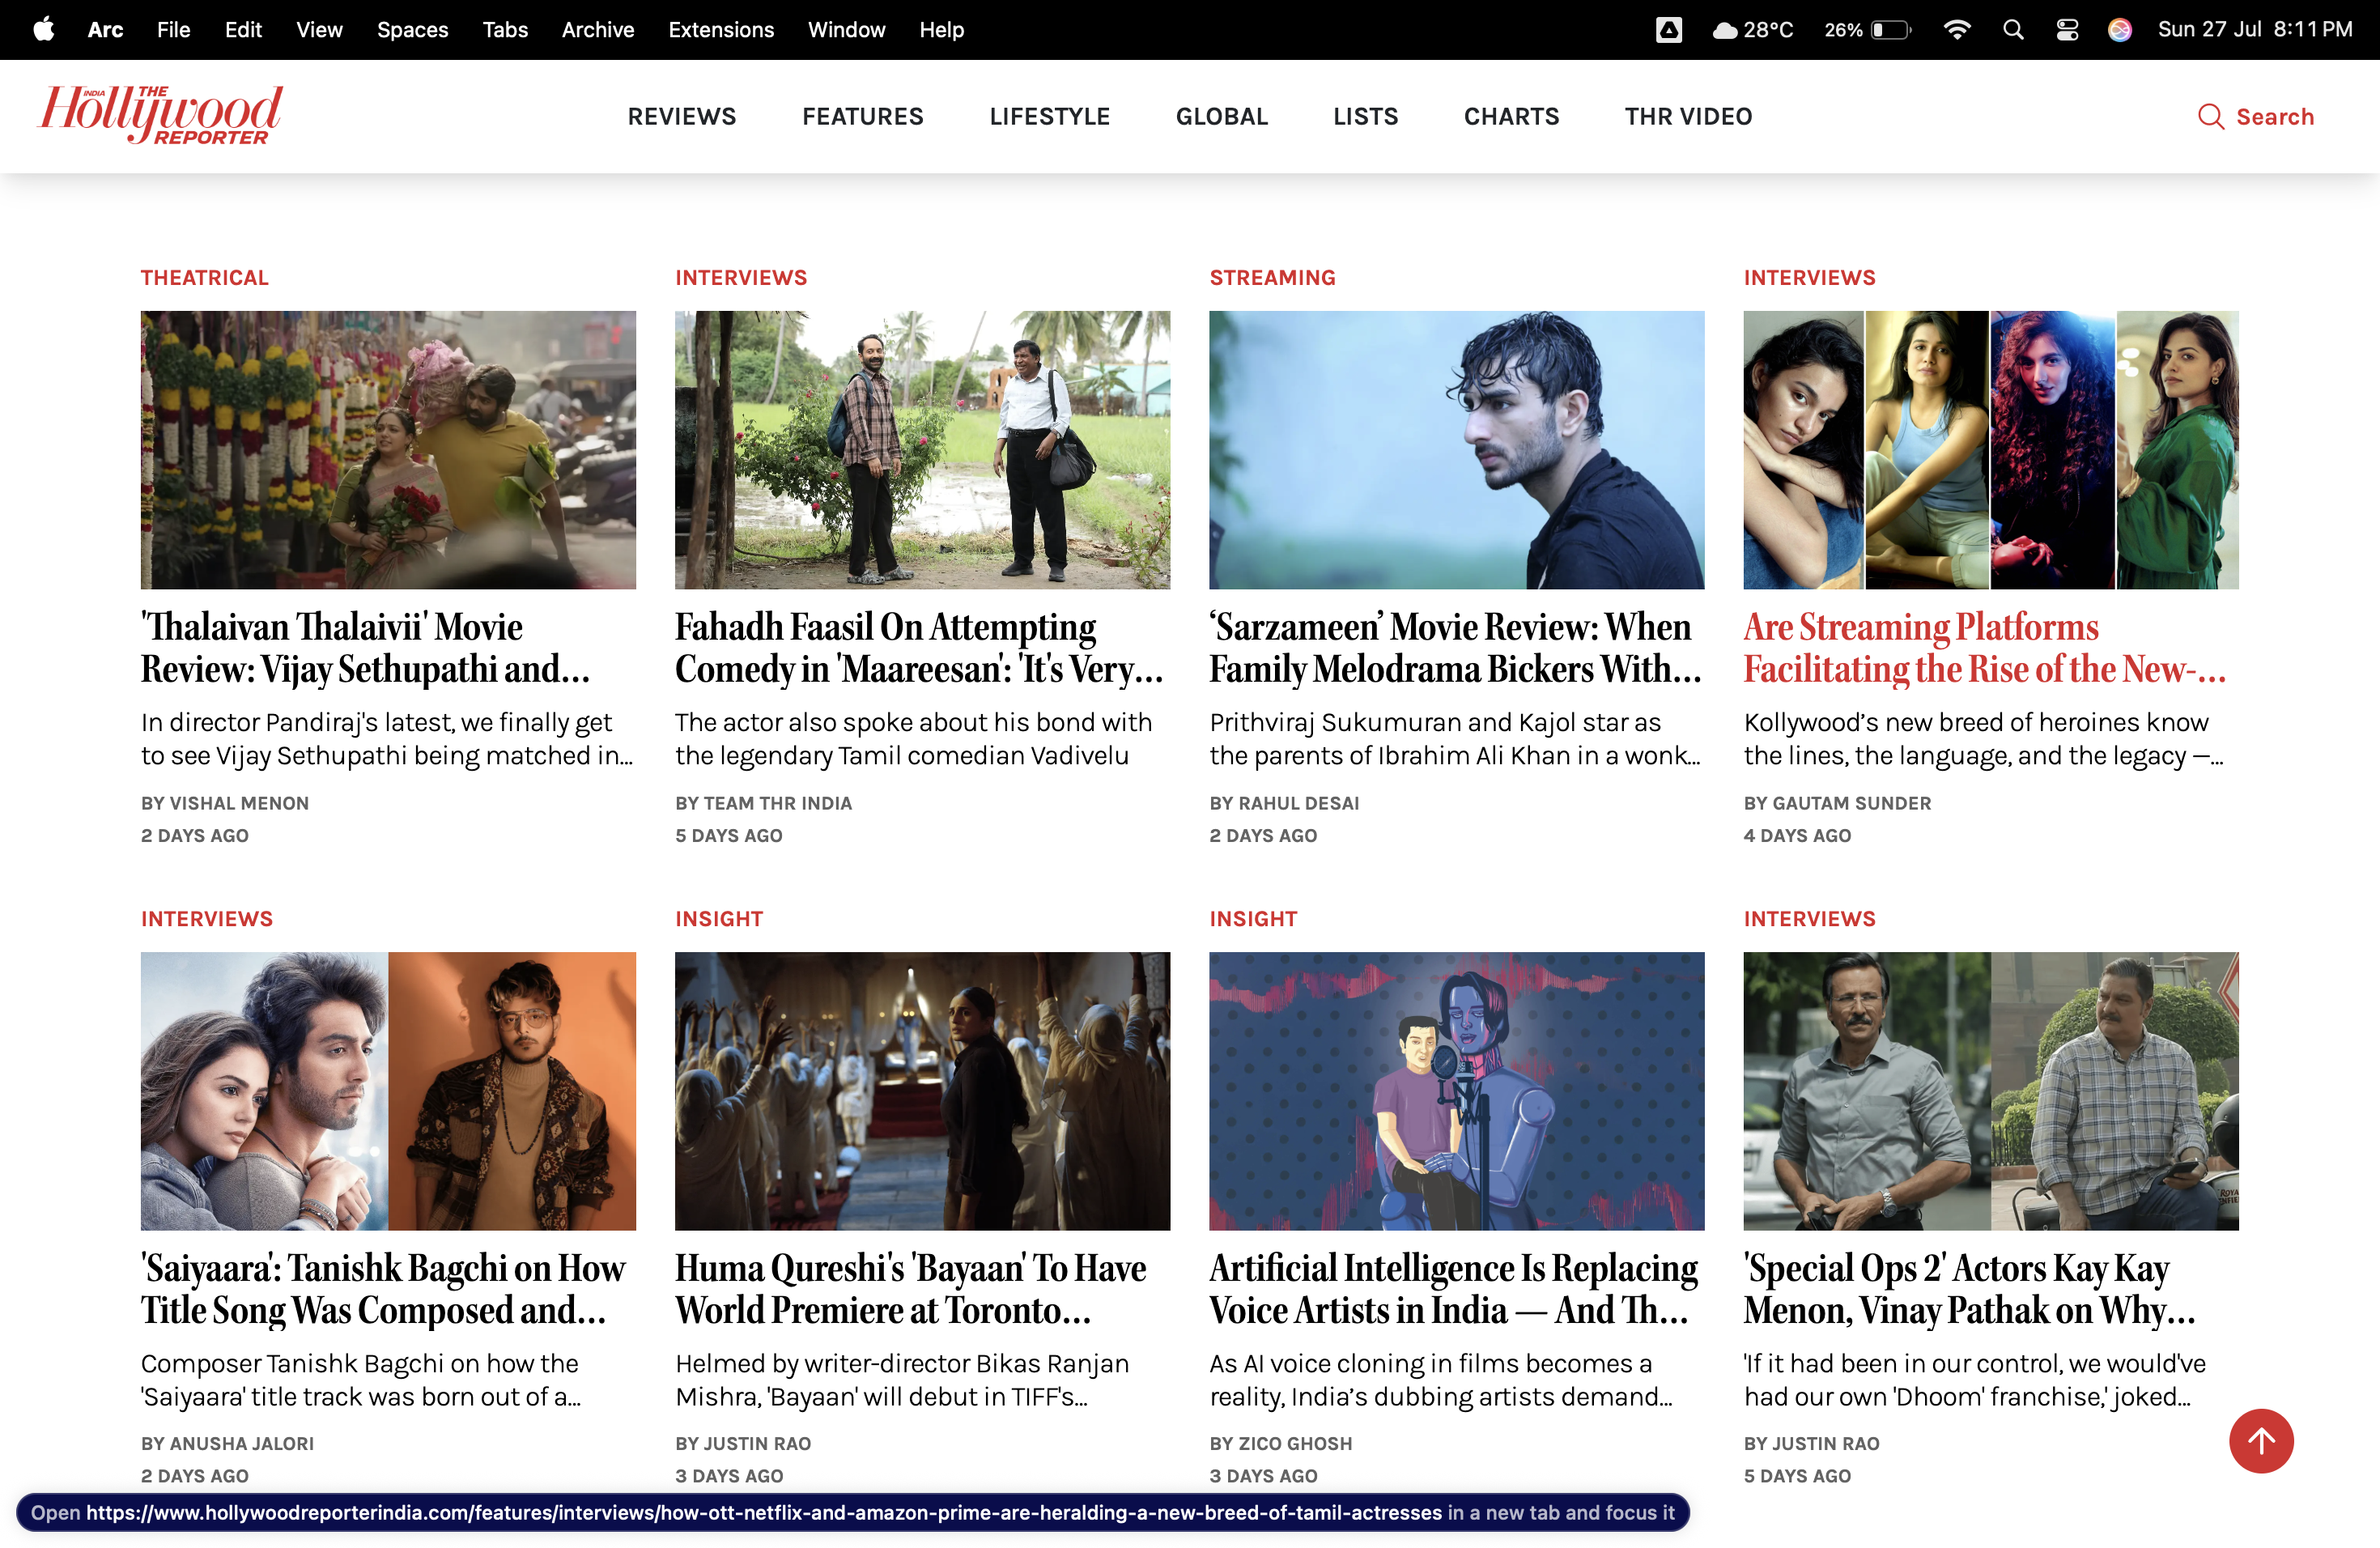Click the red scroll-to-top arrow button

tap(2260, 1440)
